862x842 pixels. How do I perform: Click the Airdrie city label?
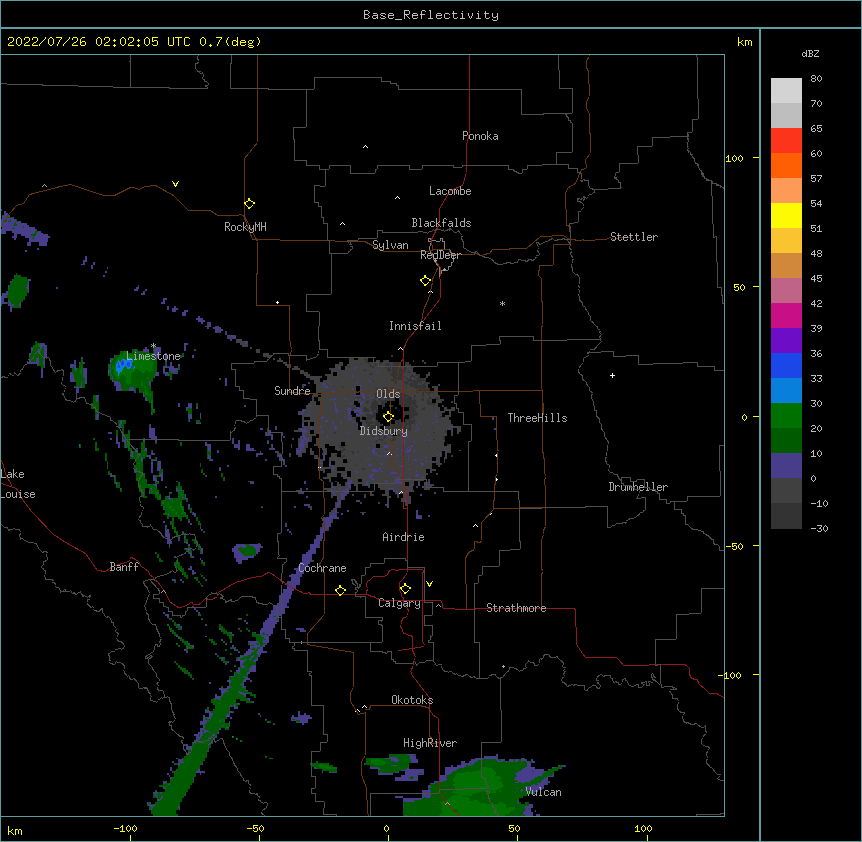[403, 537]
